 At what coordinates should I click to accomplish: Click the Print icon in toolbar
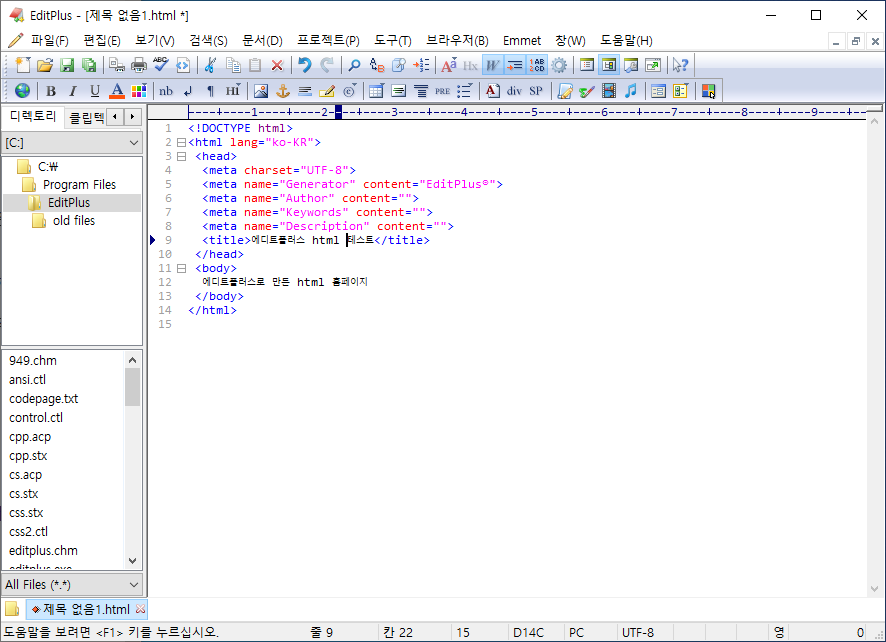click(139, 65)
